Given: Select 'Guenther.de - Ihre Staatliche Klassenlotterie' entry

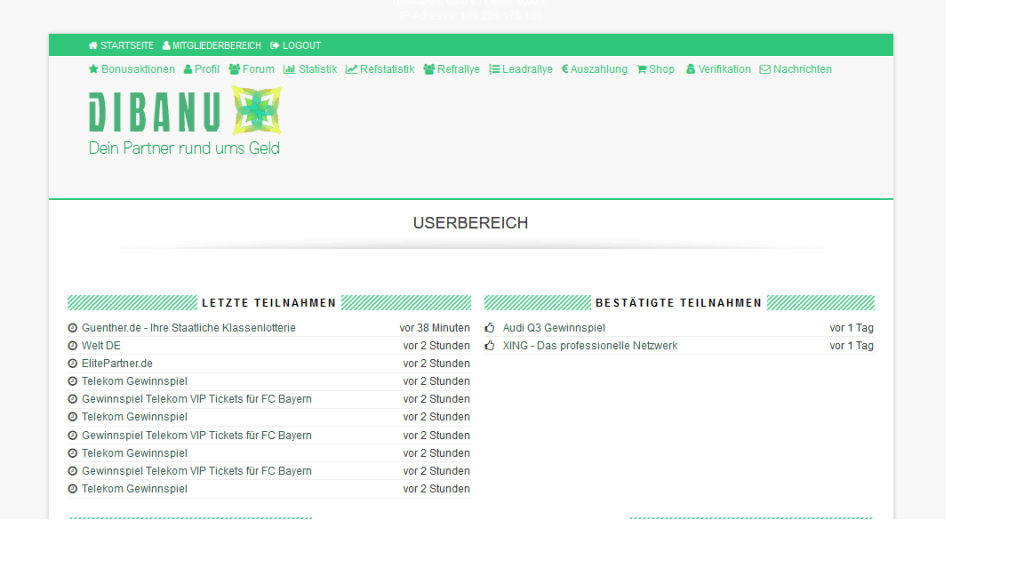Looking at the screenshot, I should [x=189, y=328].
